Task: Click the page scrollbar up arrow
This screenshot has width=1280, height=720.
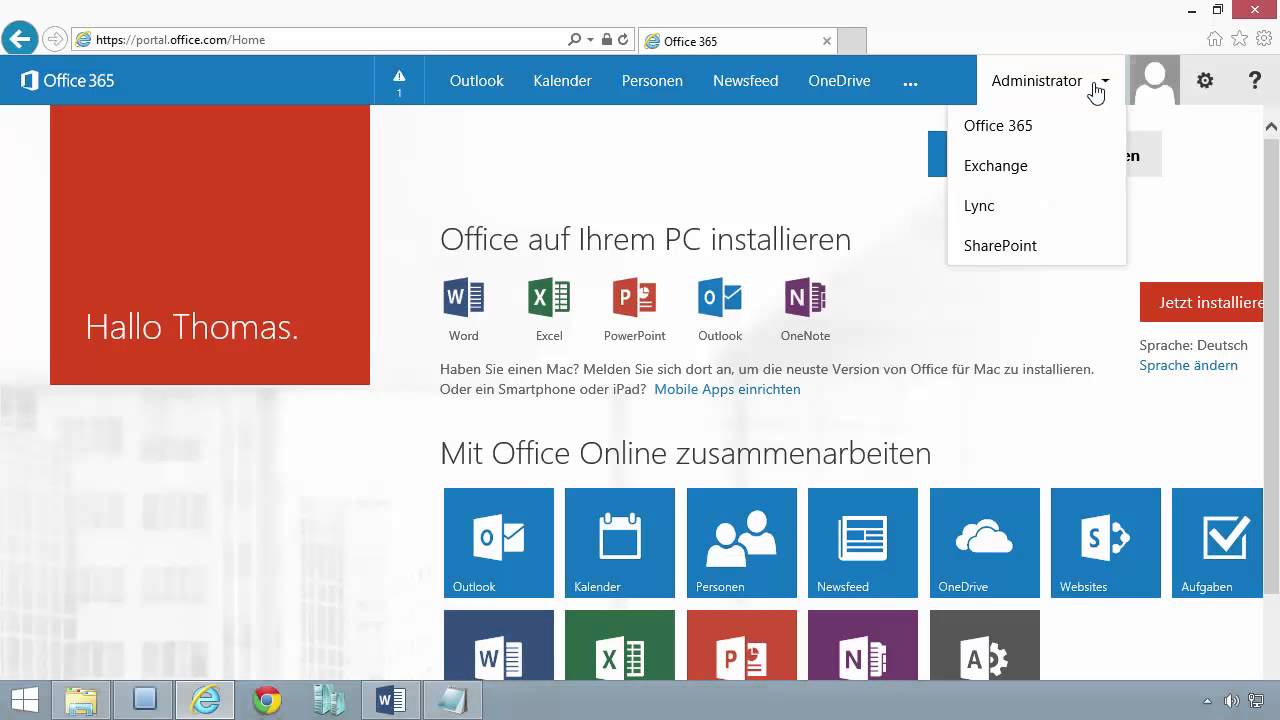Action: pos(1271,127)
